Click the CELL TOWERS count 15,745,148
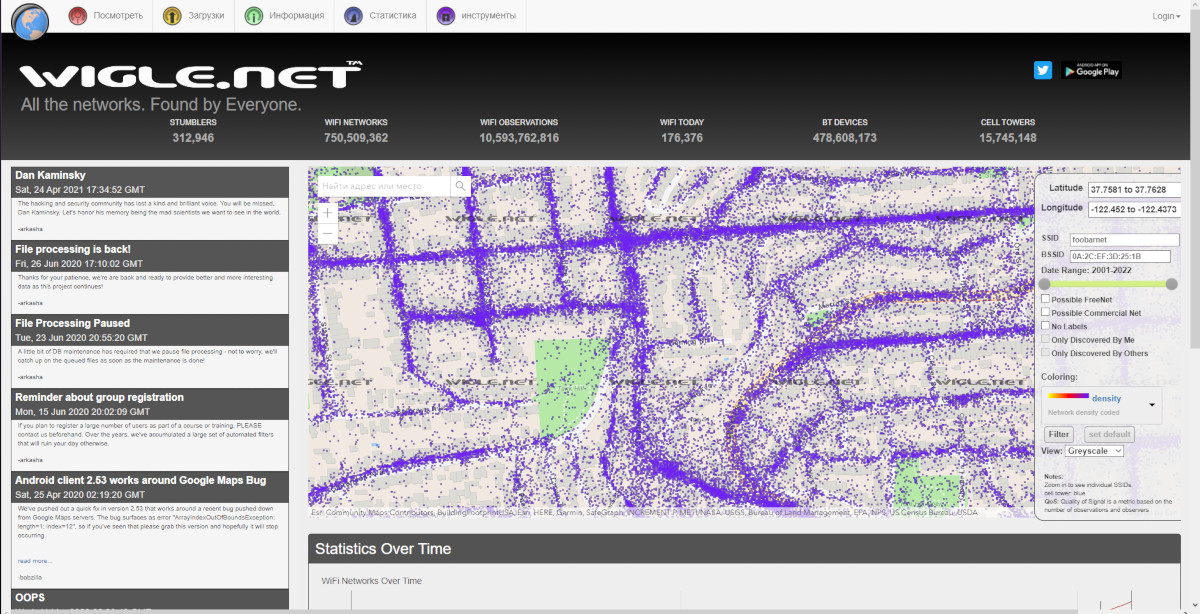 point(1008,138)
